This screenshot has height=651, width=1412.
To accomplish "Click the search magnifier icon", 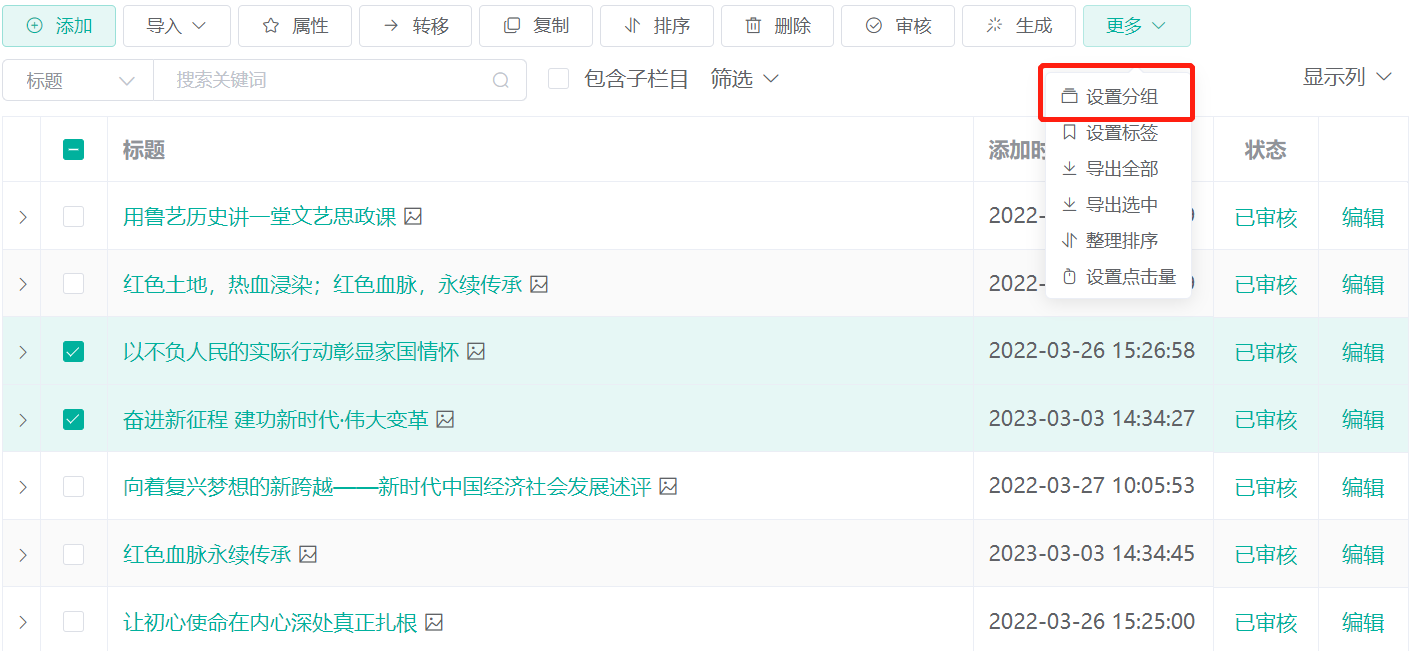I will [x=502, y=79].
